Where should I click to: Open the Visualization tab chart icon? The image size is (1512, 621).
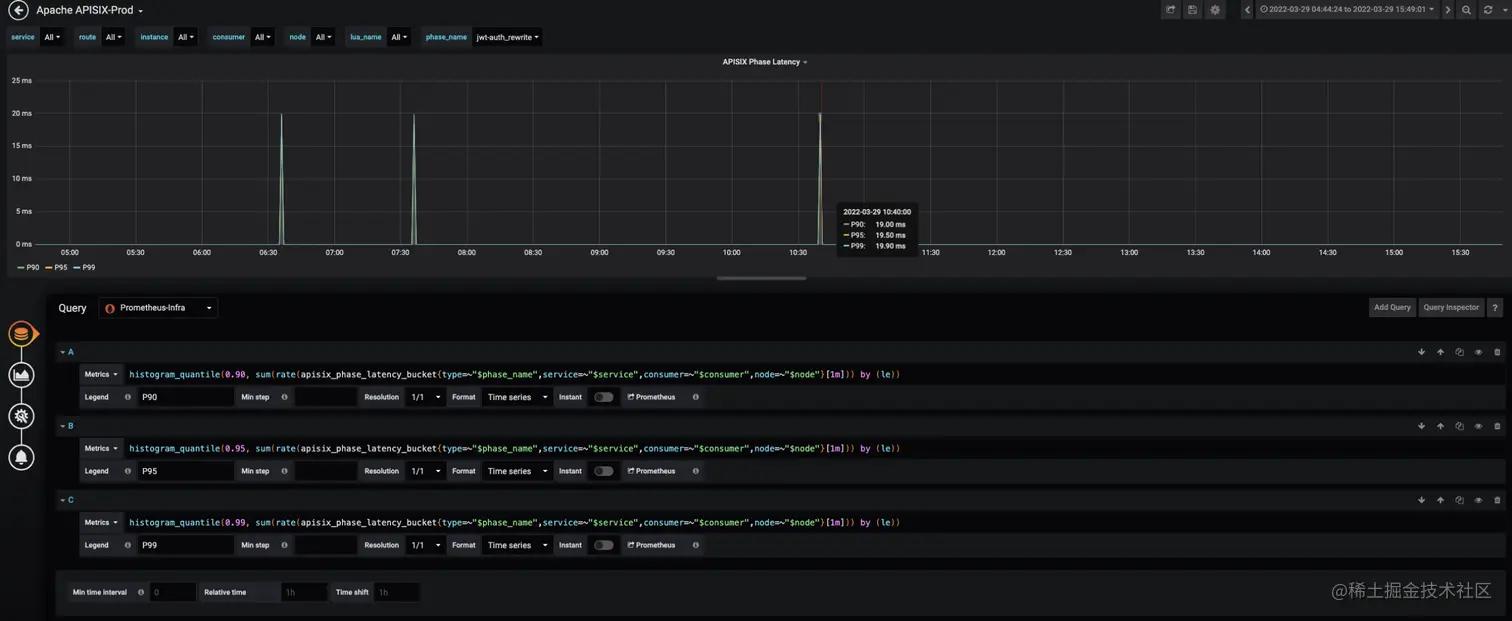[21, 375]
